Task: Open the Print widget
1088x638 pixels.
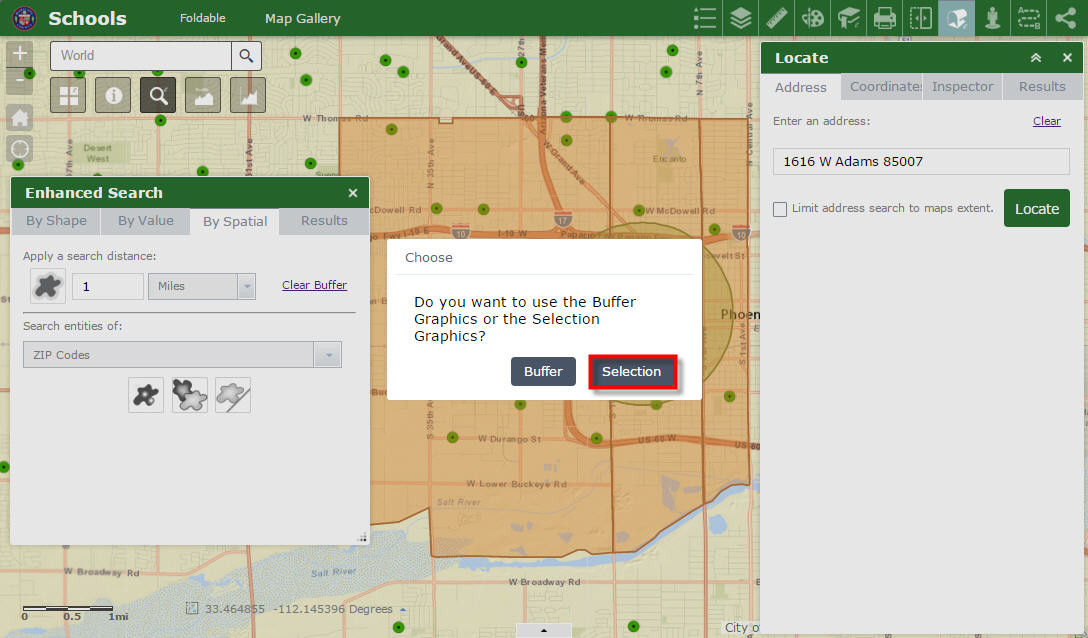Action: [x=885, y=18]
